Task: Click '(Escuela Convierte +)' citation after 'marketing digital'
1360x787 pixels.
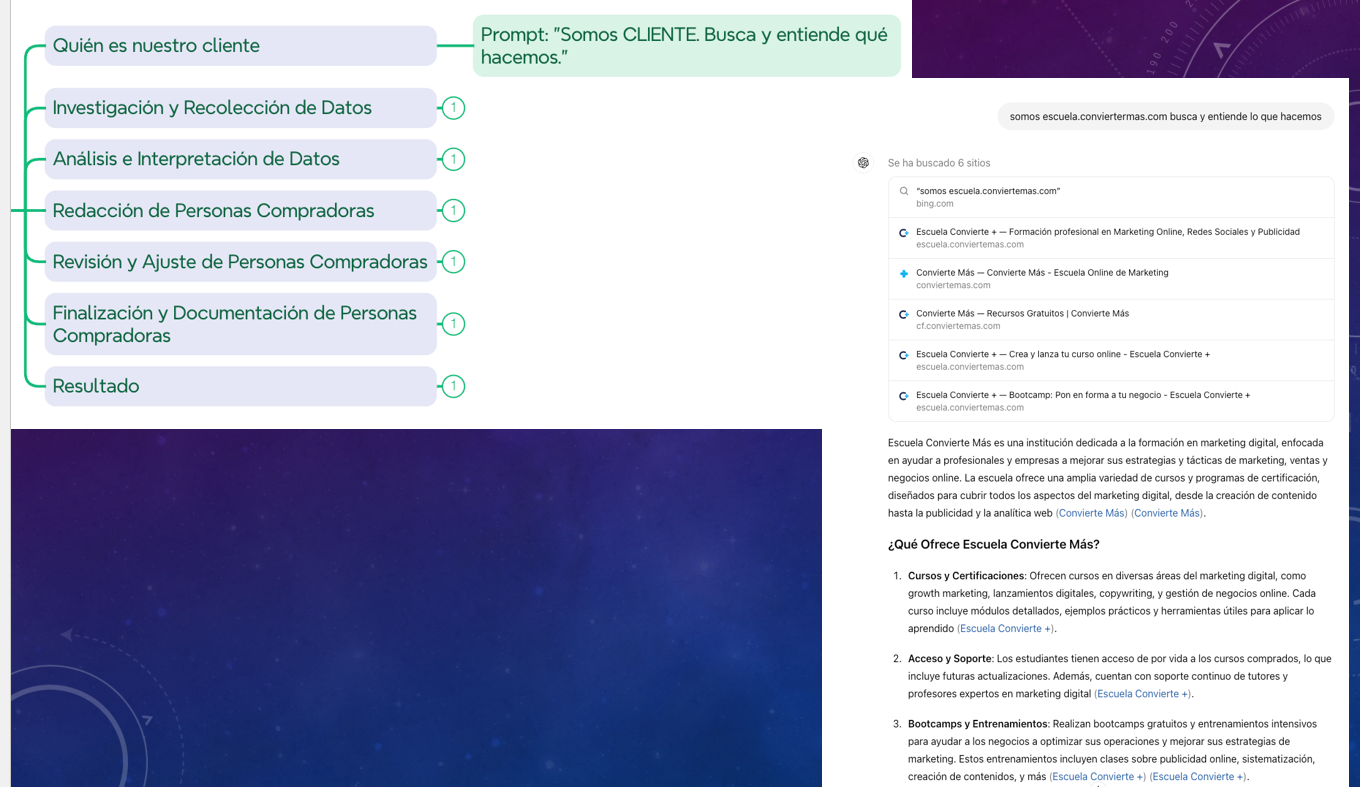Action: [1142, 694]
